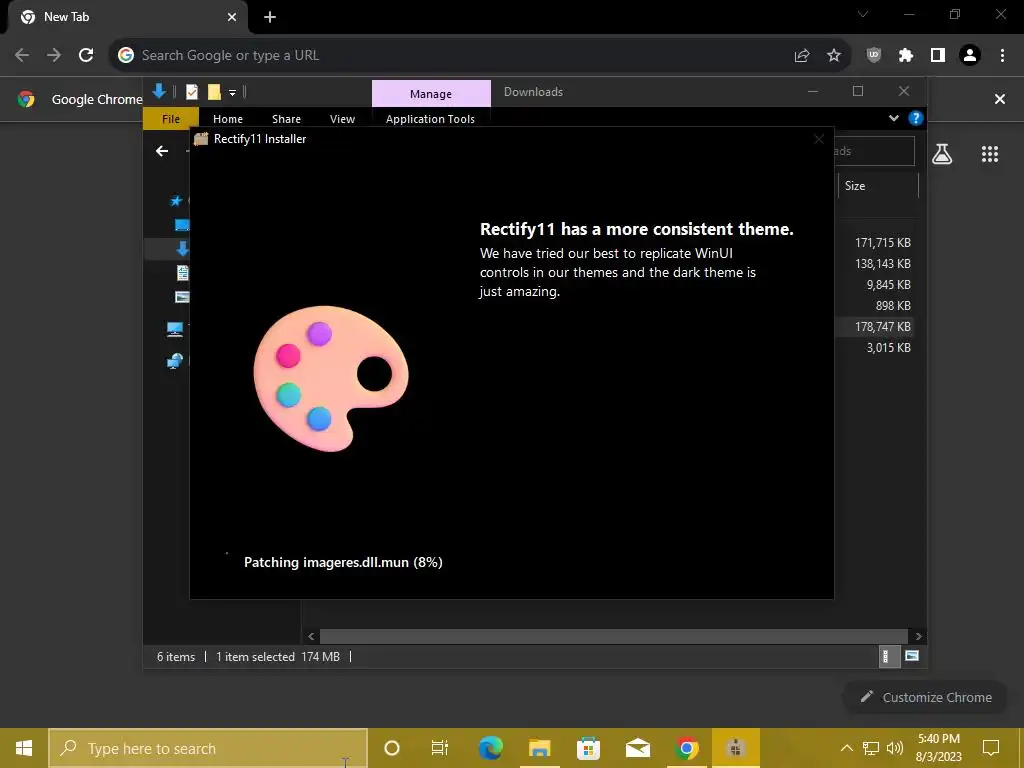Select the file sized 9,845 KB
1024x768 pixels.
pos(888,285)
